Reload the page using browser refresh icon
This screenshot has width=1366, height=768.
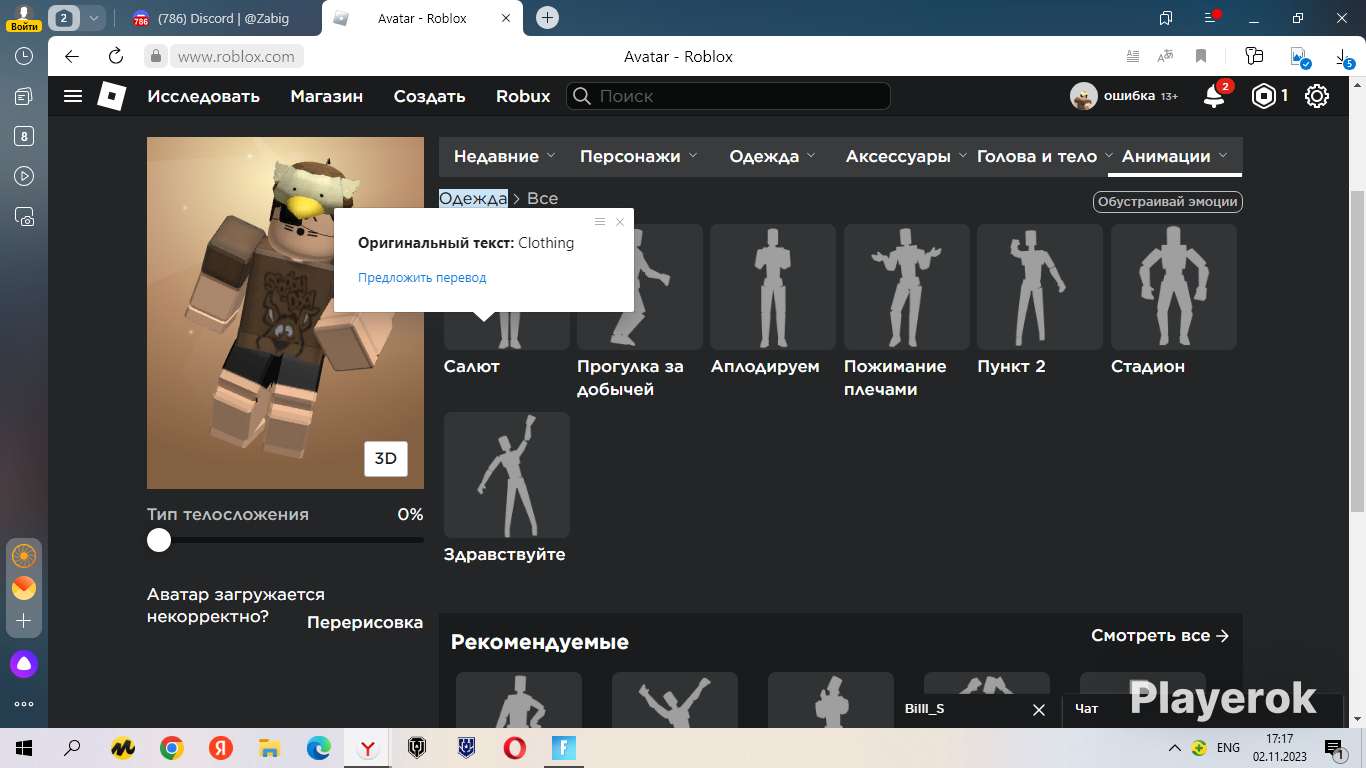tap(116, 56)
